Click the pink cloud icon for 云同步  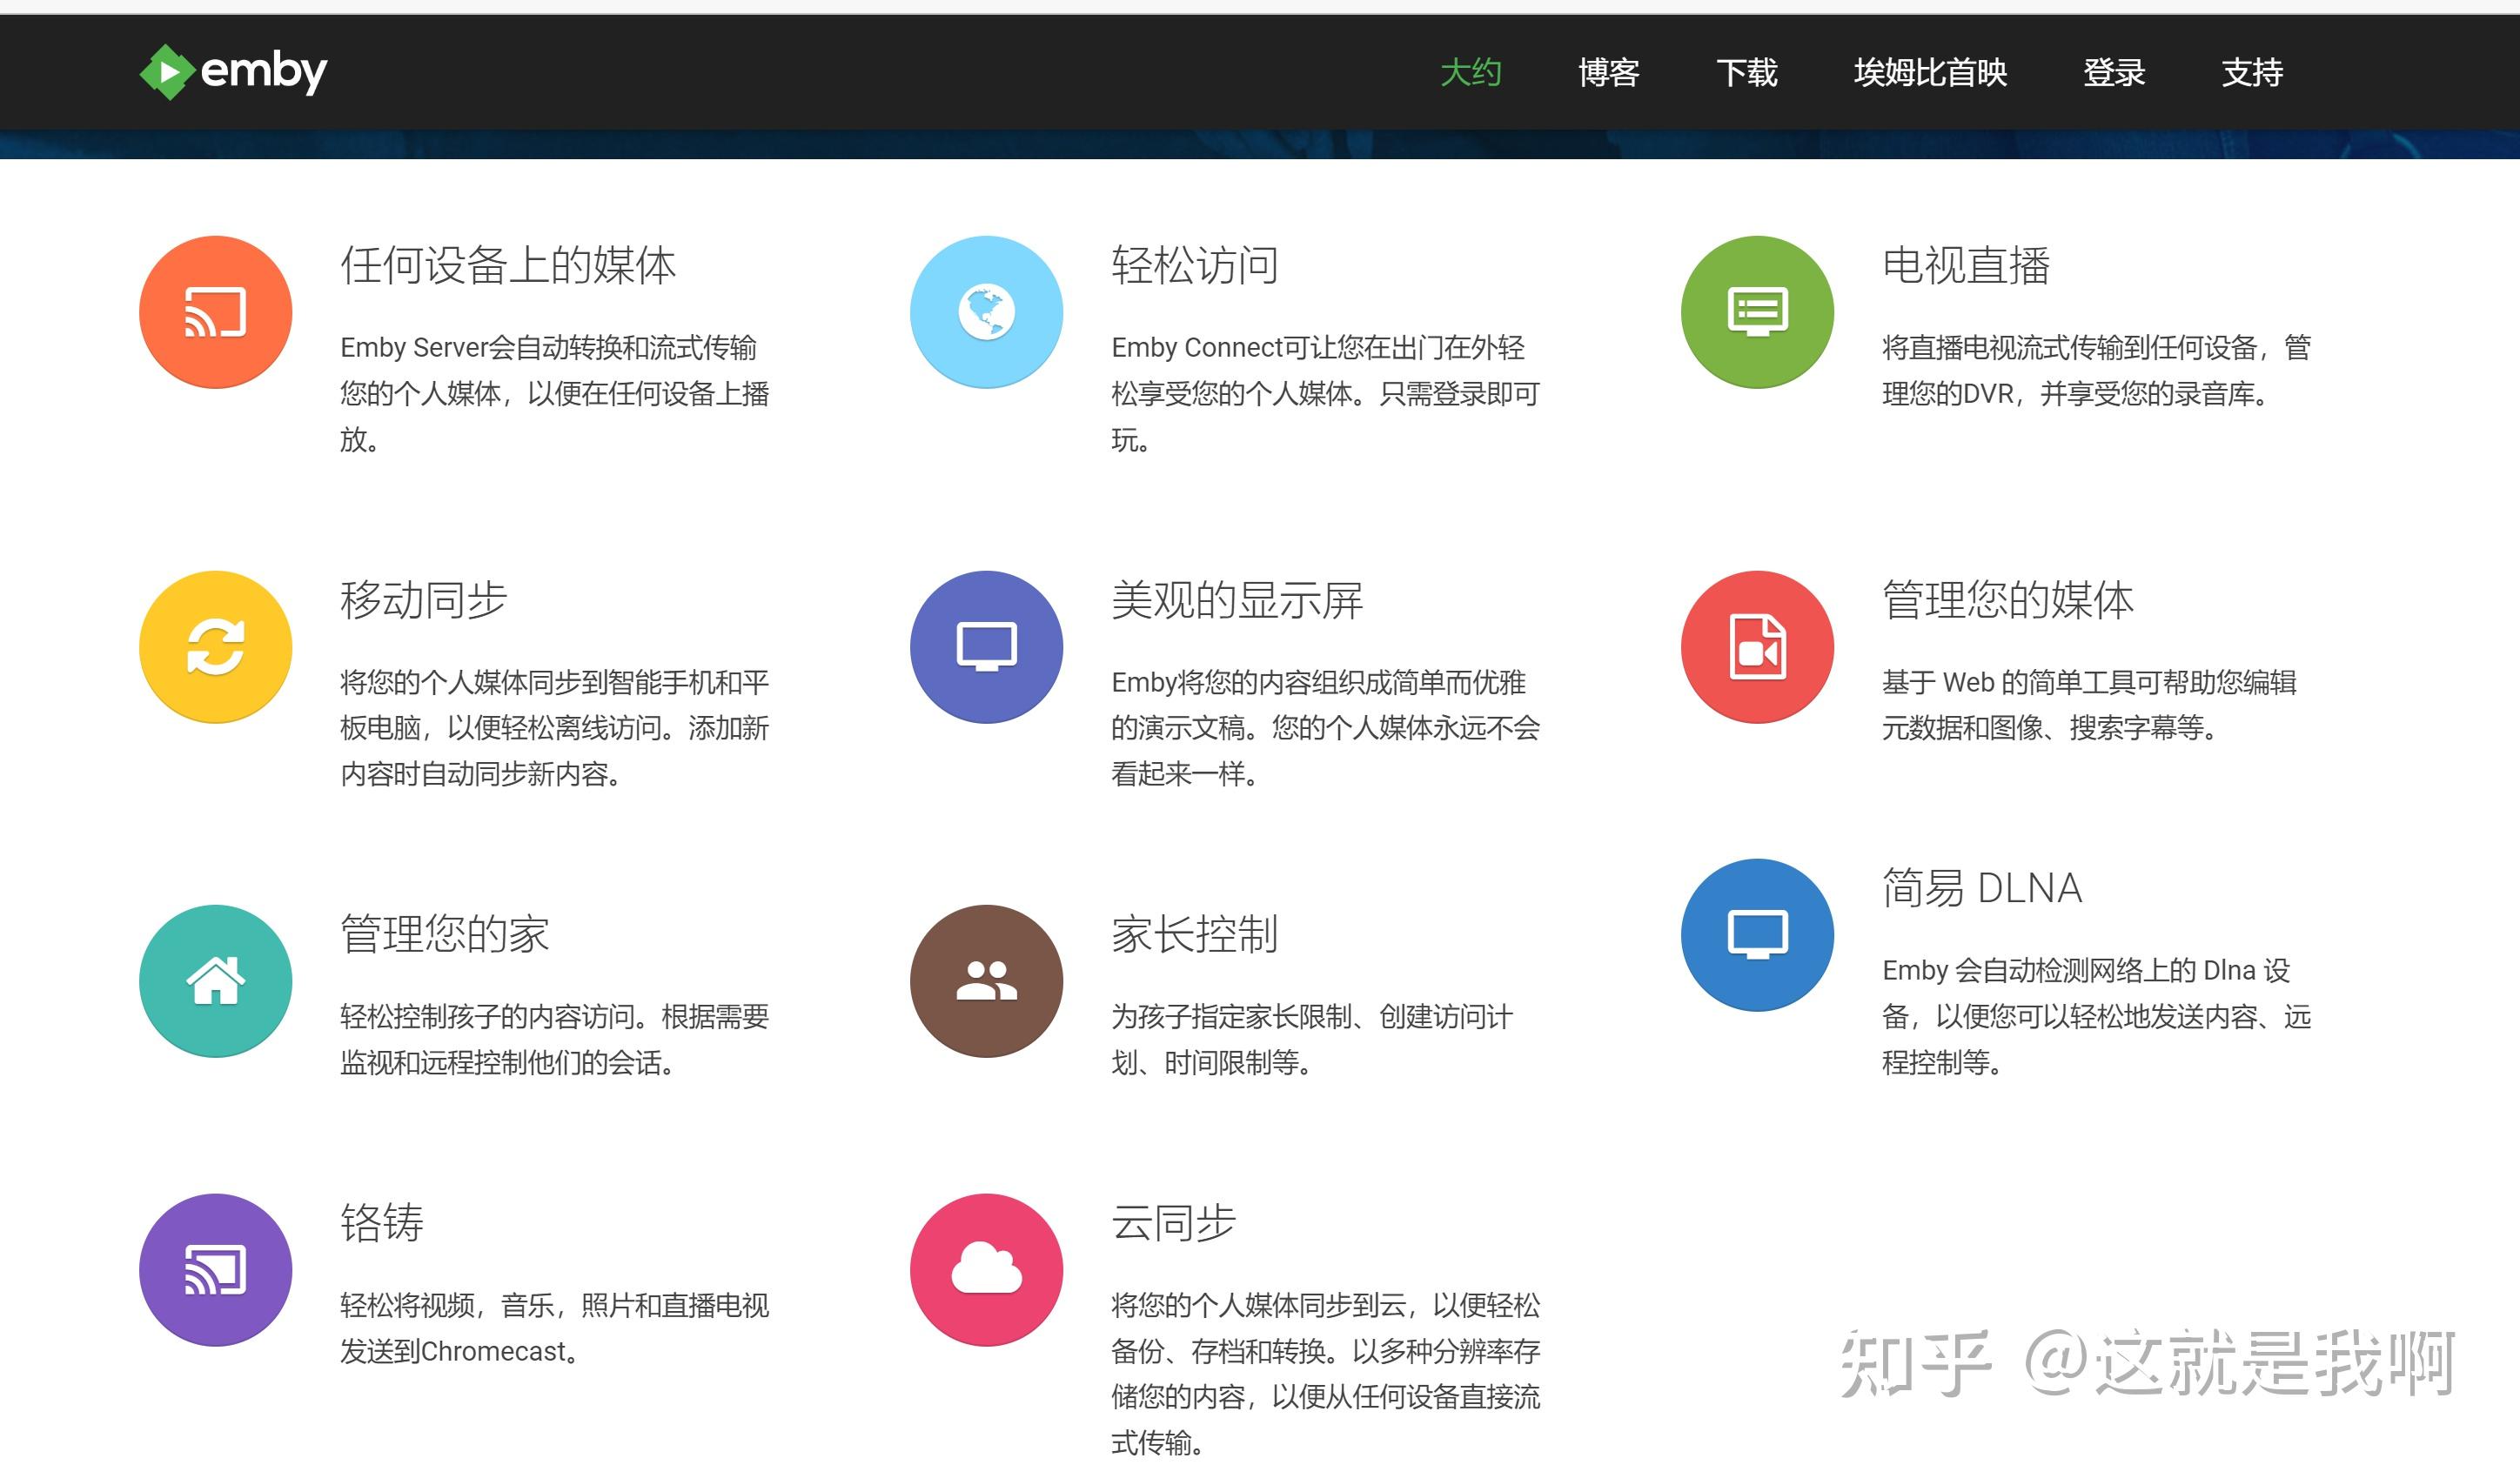tap(986, 1270)
